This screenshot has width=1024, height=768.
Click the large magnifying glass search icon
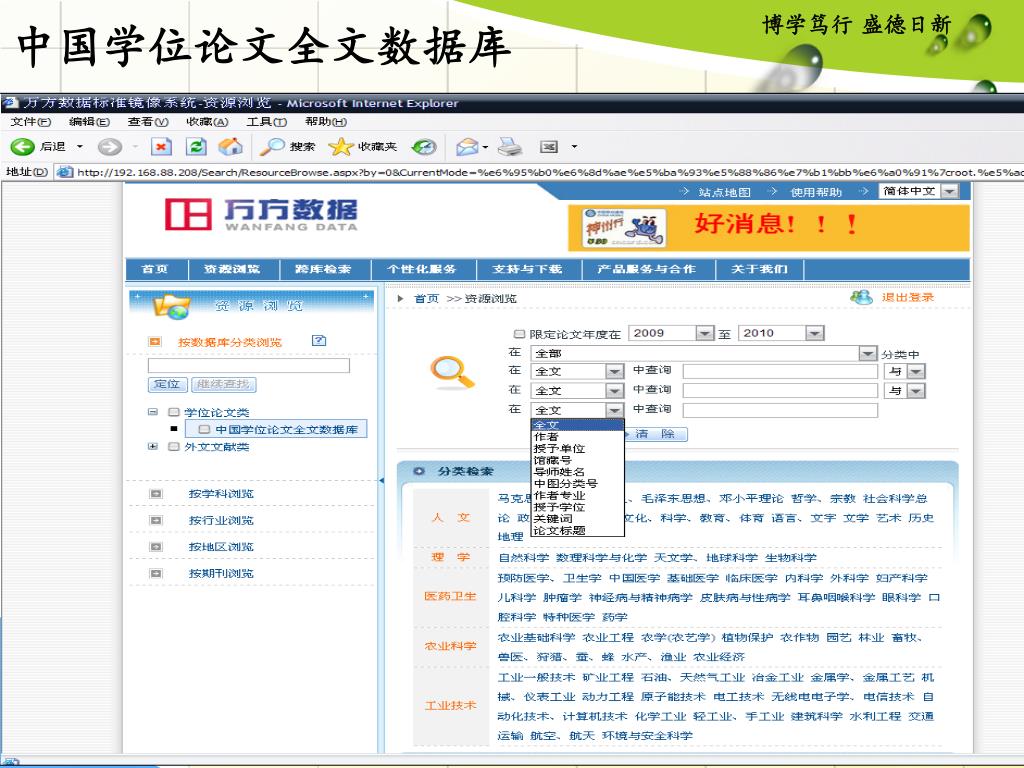click(452, 372)
